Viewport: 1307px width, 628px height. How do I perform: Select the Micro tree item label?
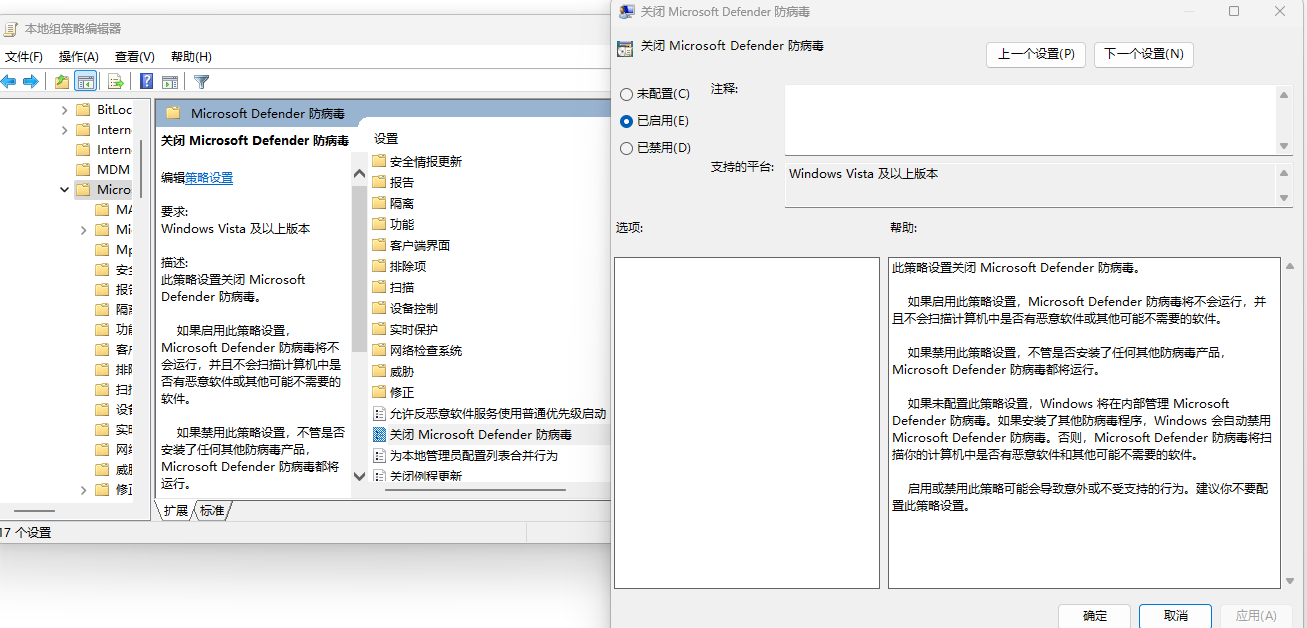[114, 189]
